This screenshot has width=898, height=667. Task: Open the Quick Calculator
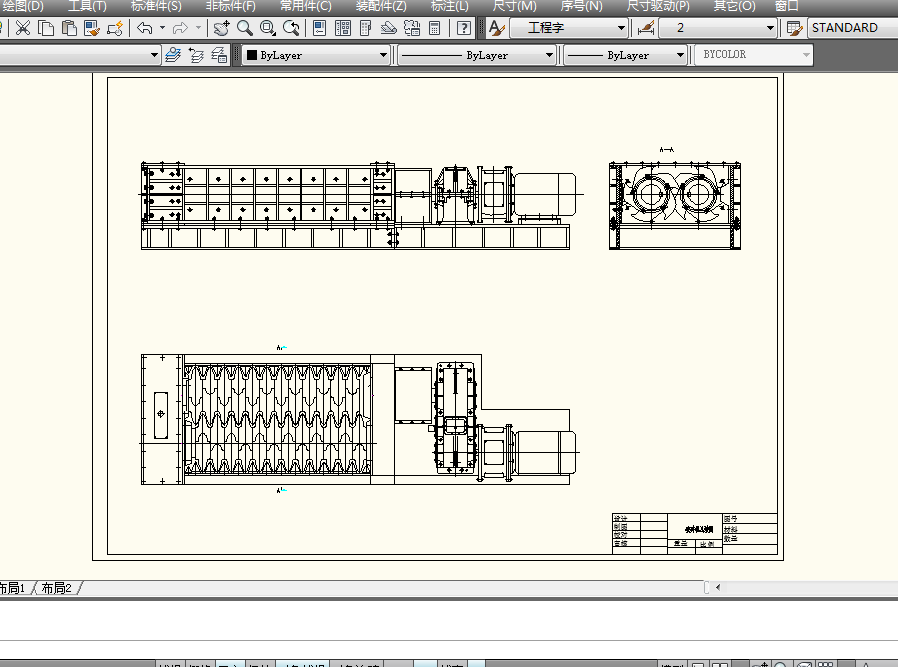click(x=434, y=28)
